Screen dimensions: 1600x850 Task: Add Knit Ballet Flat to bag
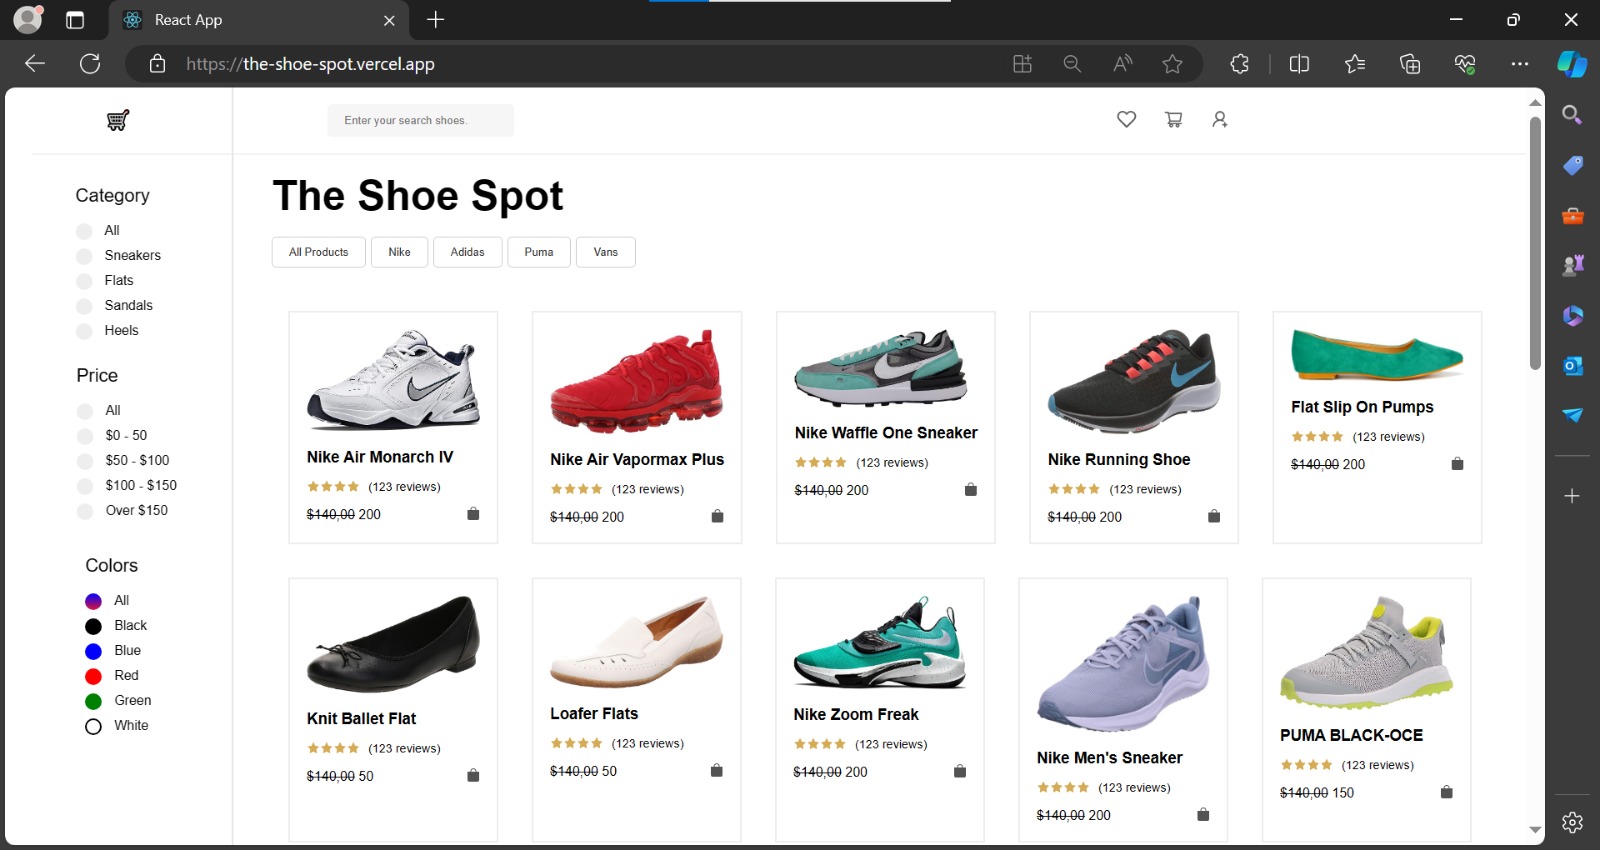tap(473, 775)
